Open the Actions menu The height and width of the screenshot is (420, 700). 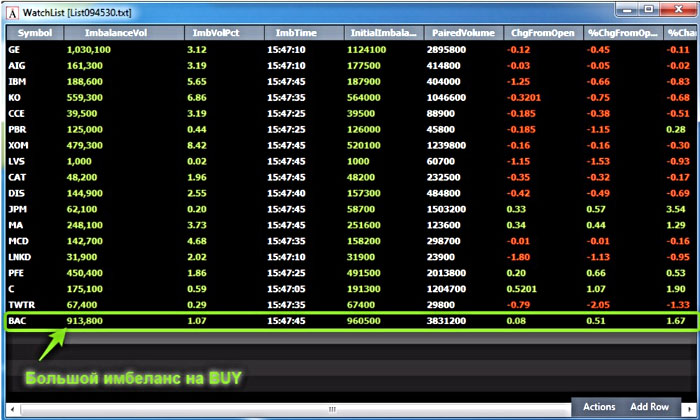point(599,407)
